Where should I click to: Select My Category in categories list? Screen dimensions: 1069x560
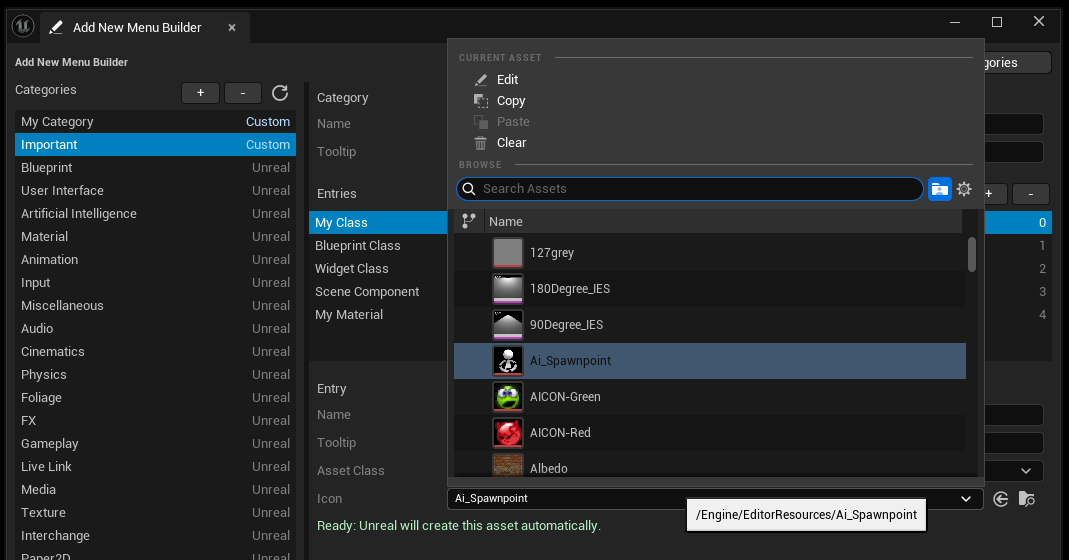(155, 121)
